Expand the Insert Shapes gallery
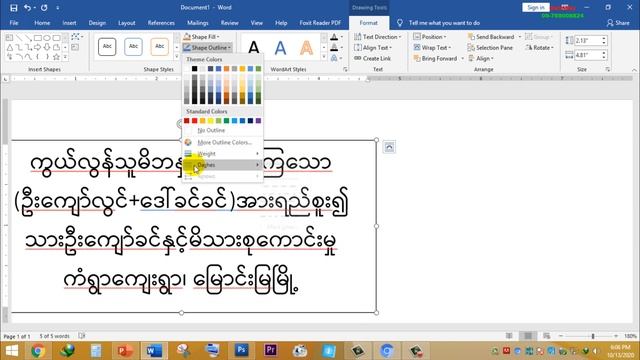640x360 pixels. [x=65, y=58]
